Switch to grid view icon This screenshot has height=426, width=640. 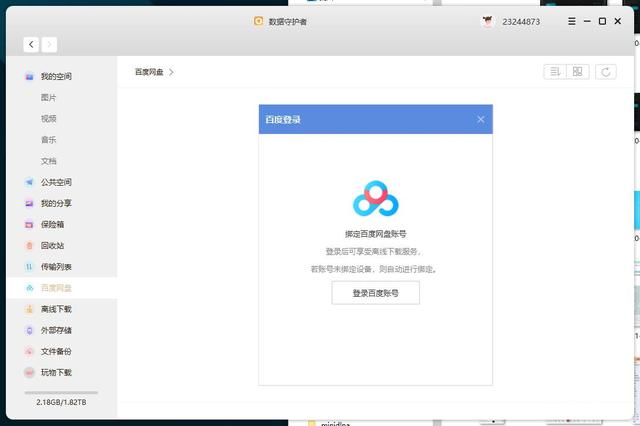tap(578, 72)
